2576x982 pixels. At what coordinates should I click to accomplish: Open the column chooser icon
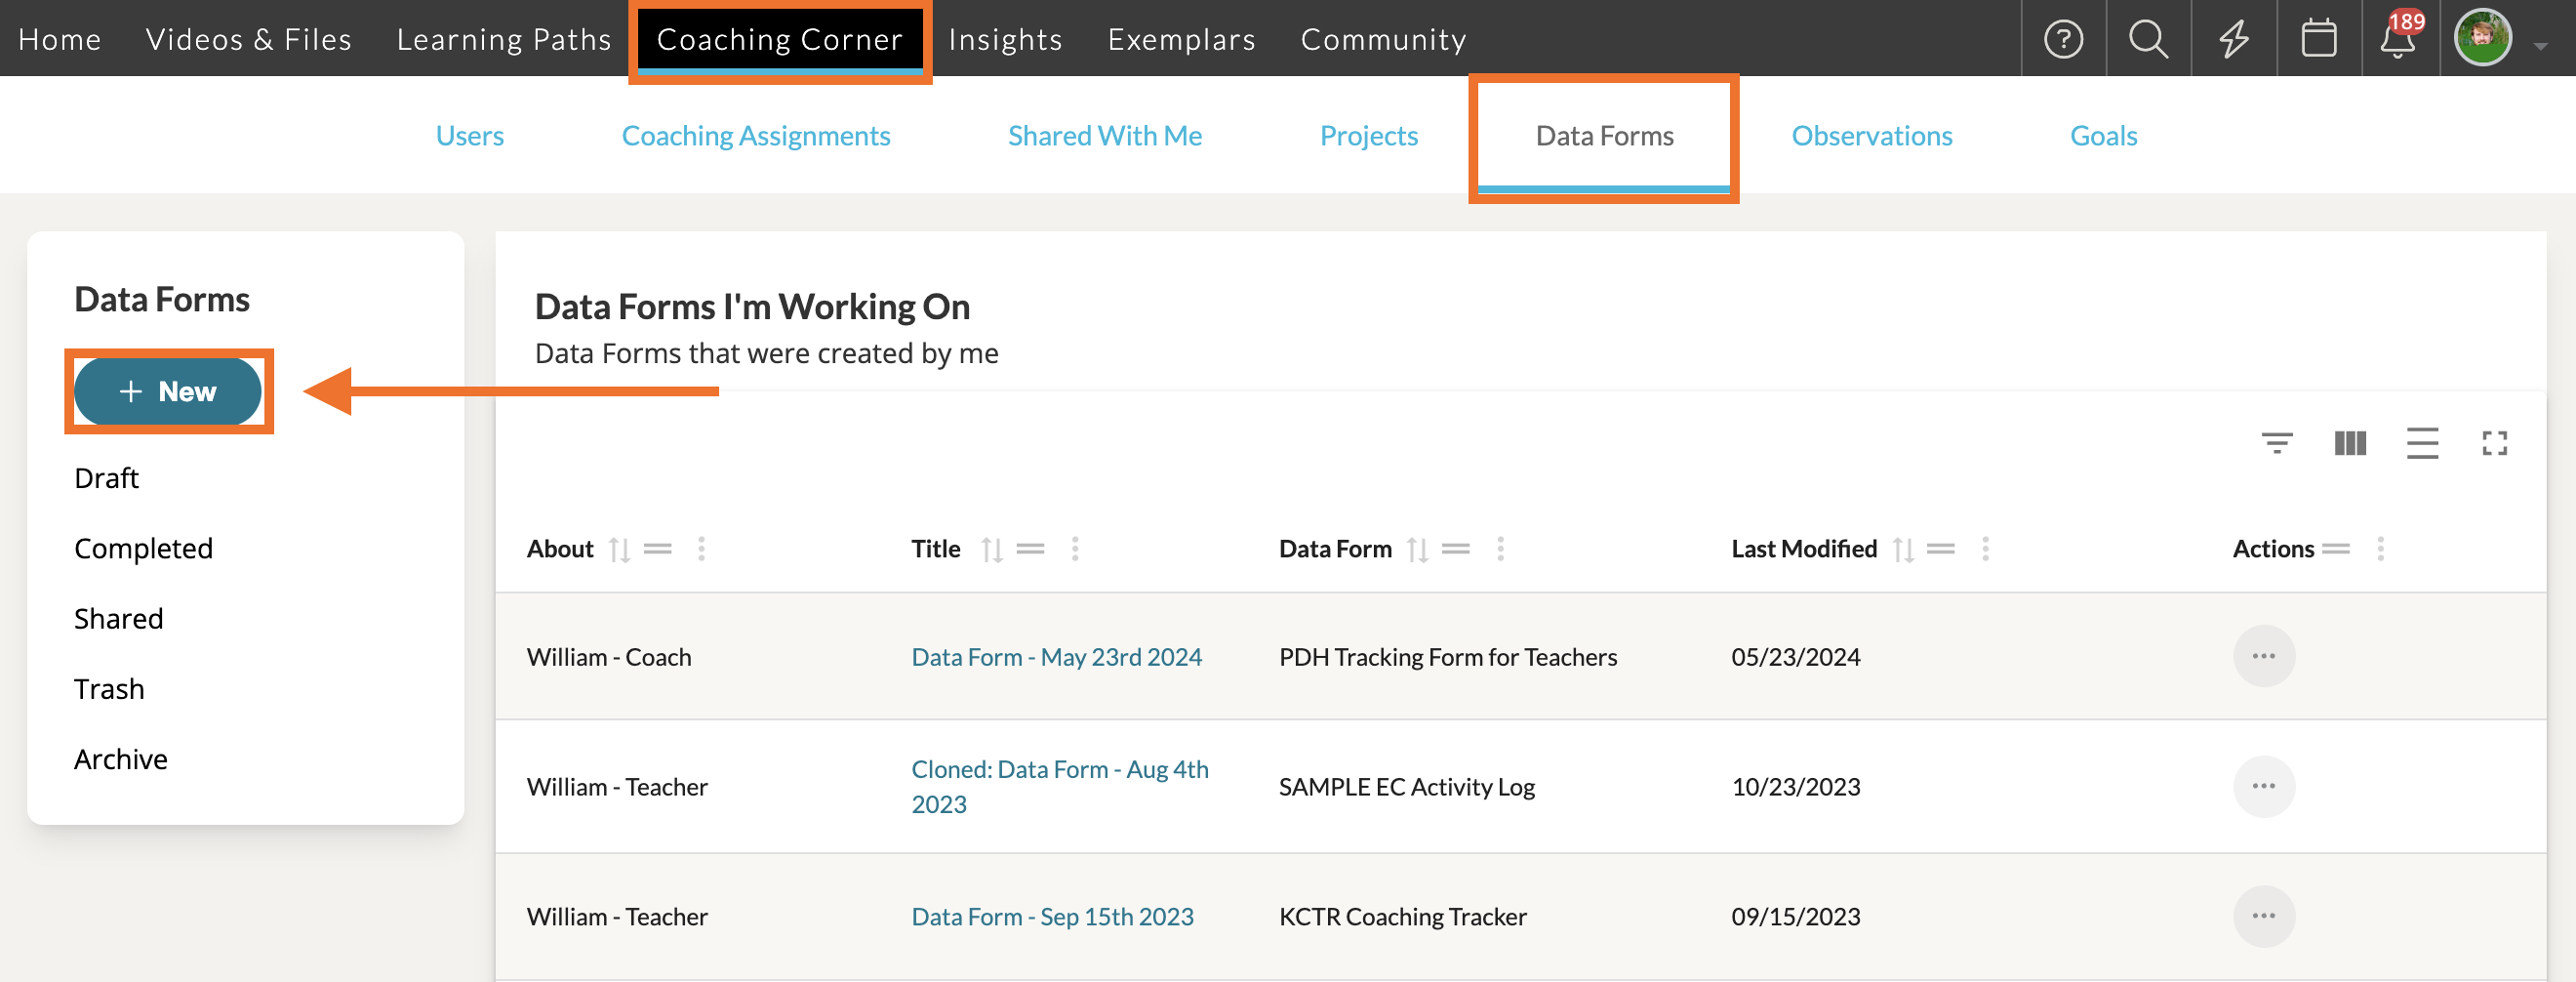pyautogui.click(x=2349, y=443)
